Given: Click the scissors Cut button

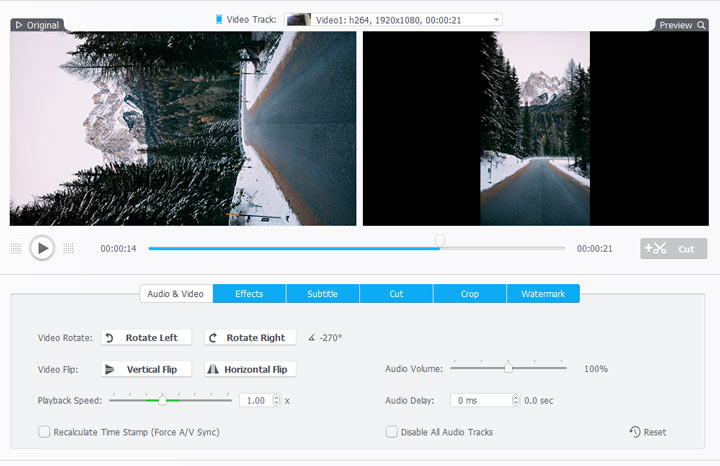Looking at the screenshot, I should coord(673,248).
